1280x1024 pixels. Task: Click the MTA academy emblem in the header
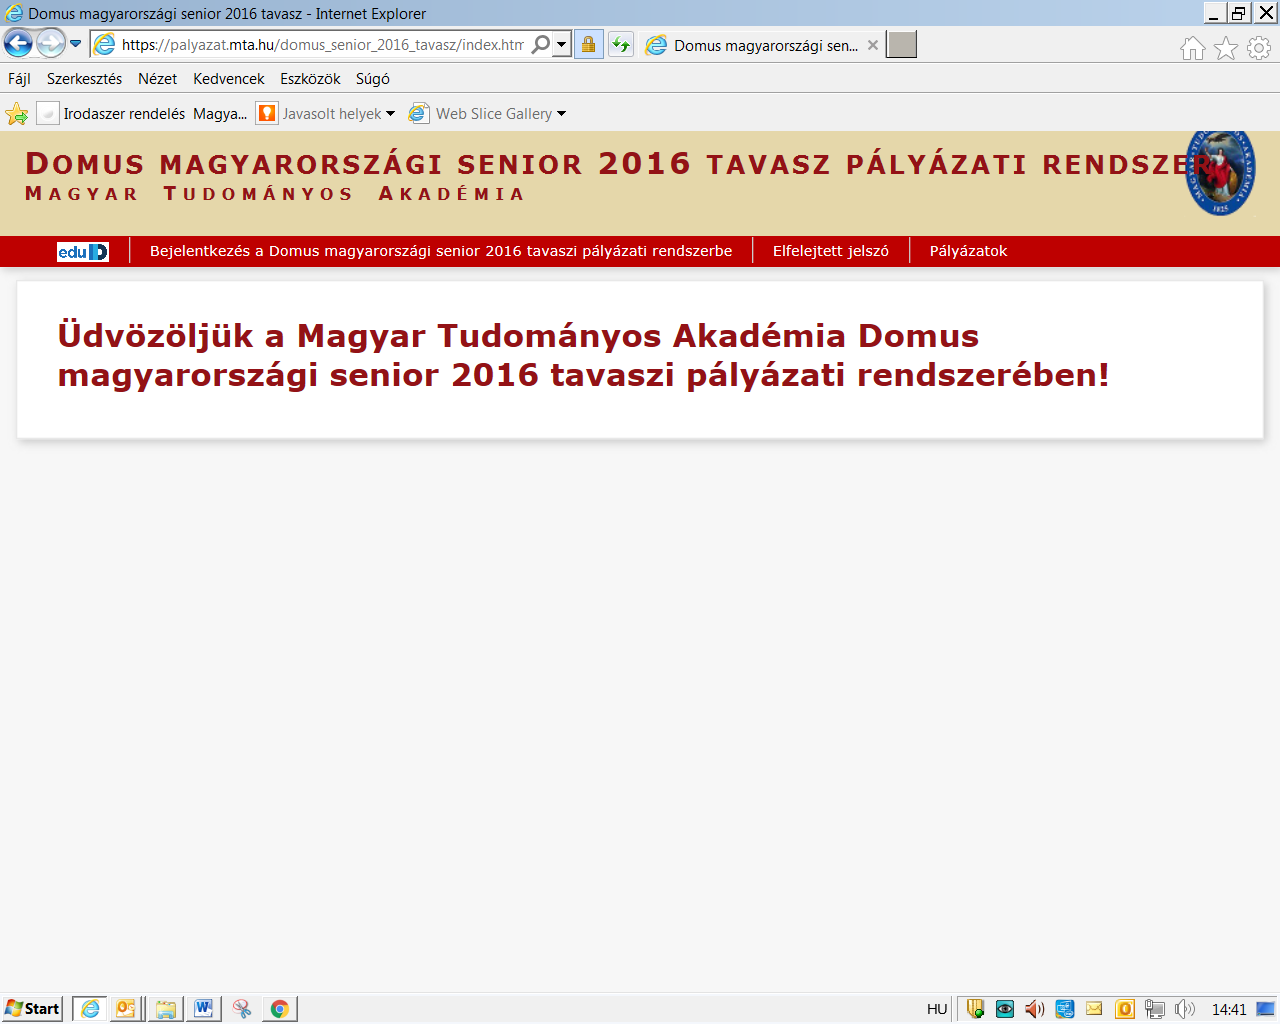tap(1220, 172)
